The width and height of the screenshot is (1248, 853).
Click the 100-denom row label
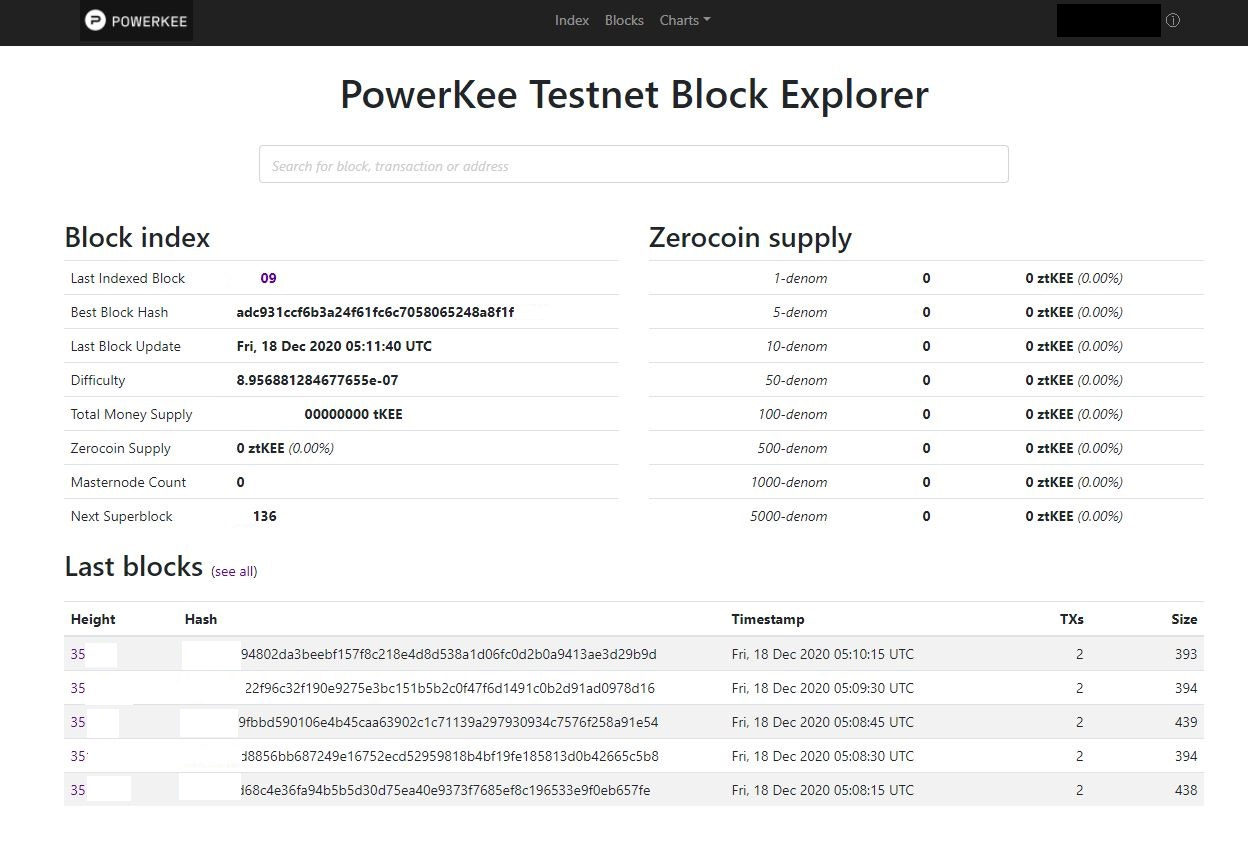pyautogui.click(x=793, y=414)
